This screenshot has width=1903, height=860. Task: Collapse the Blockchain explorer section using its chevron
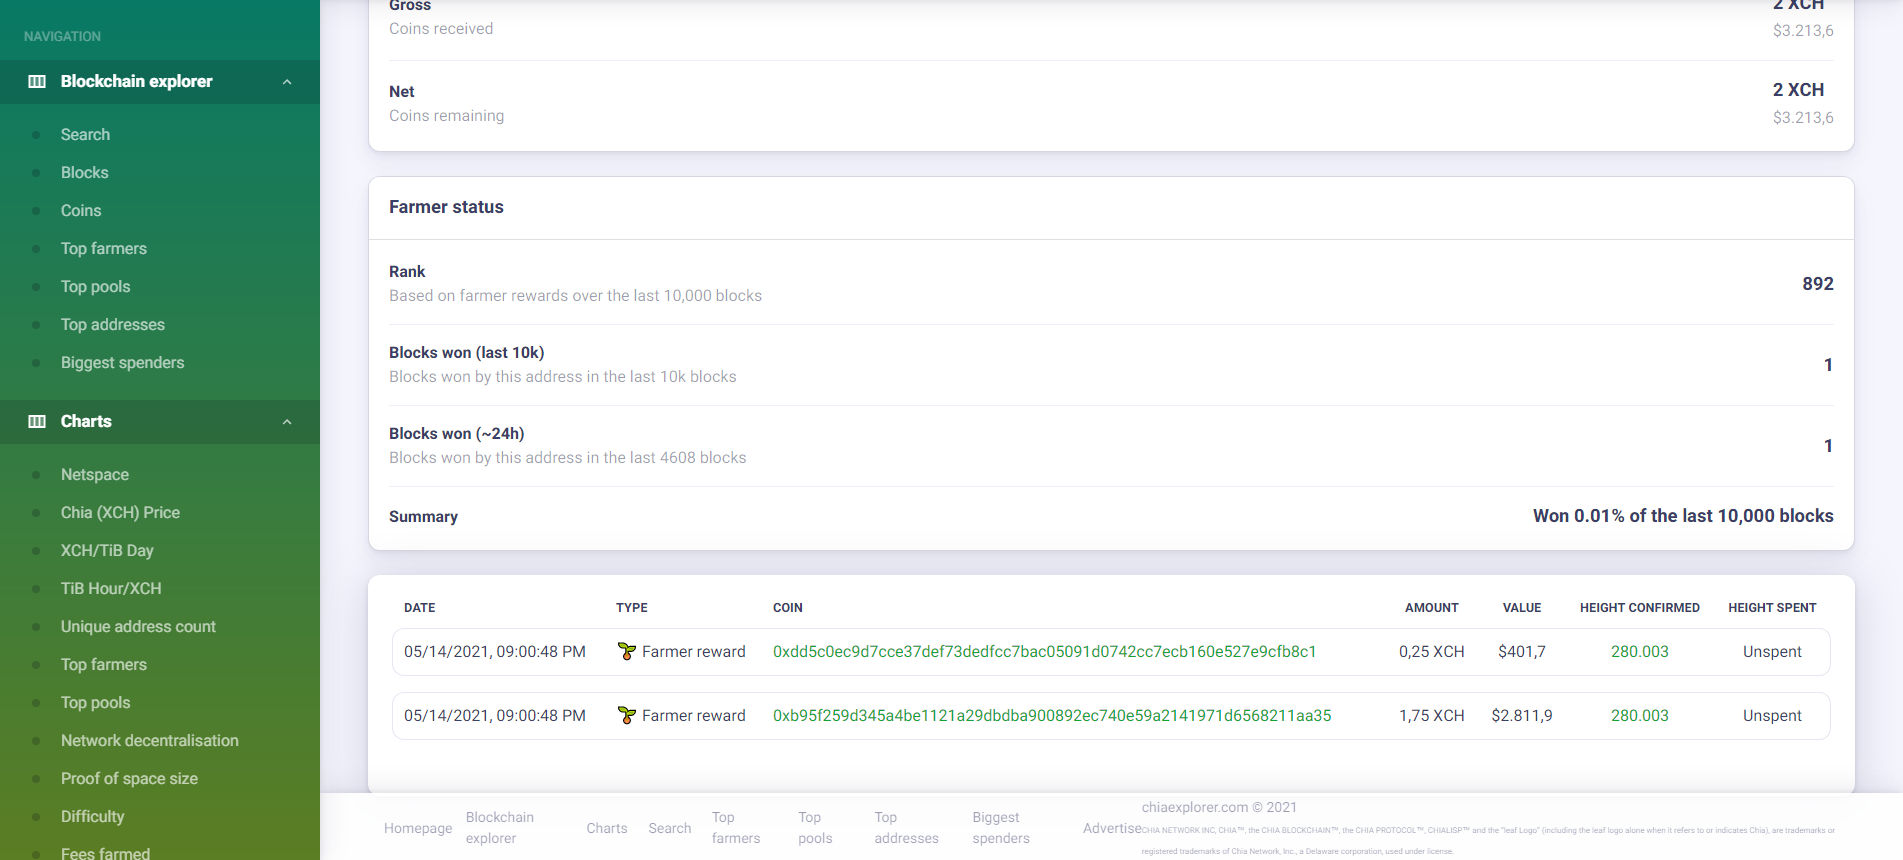(x=287, y=82)
